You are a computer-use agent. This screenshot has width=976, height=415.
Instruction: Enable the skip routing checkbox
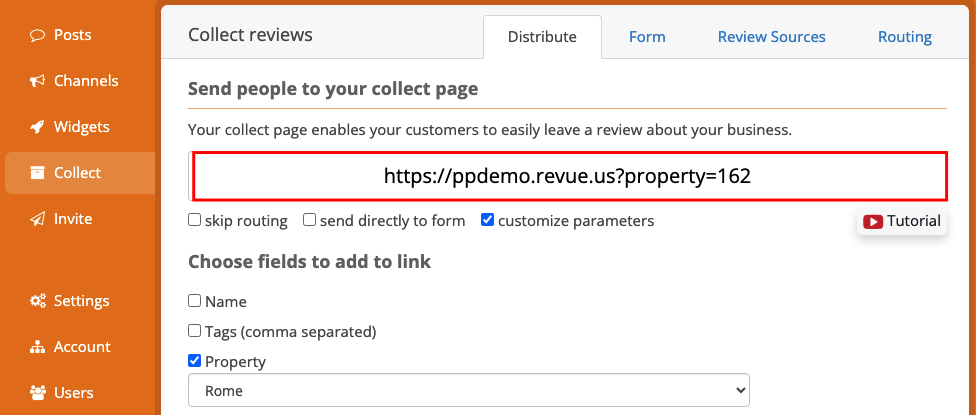click(x=195, y=220)
